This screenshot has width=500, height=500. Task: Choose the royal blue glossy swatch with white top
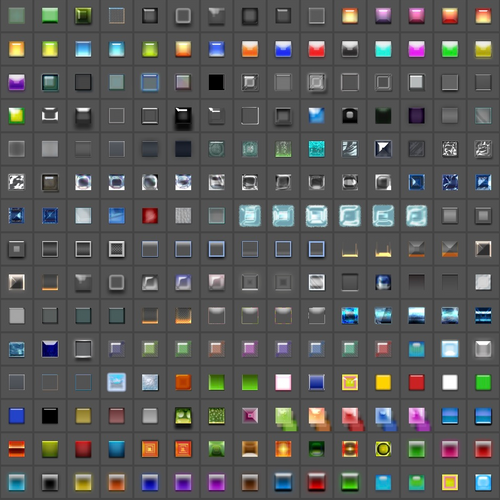[x=283, y=49]
